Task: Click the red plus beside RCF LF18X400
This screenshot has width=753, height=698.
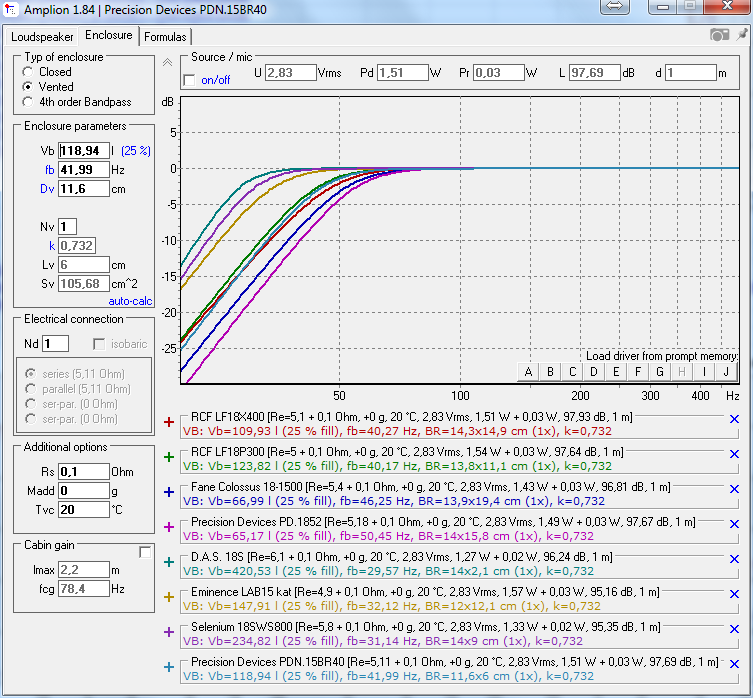Action: [x=168, y=422]
